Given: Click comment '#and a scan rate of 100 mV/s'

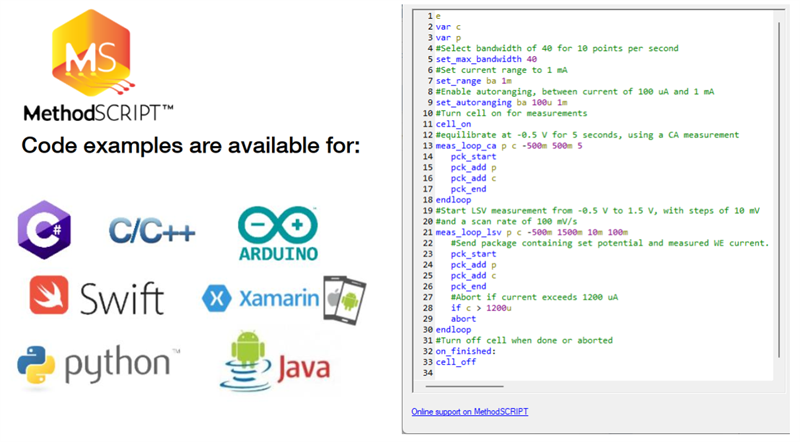Looking at the screenshot, I should point(506,222).
